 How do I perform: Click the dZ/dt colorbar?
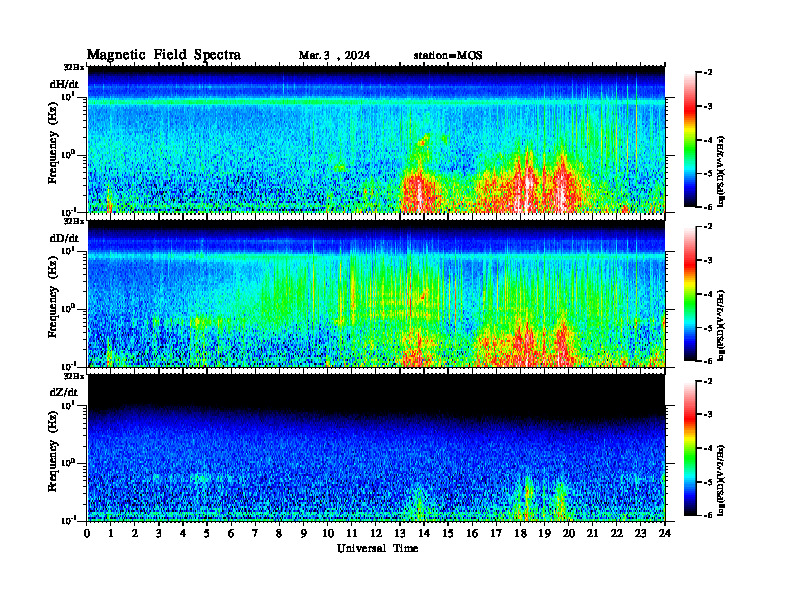[x=689, y=448]
